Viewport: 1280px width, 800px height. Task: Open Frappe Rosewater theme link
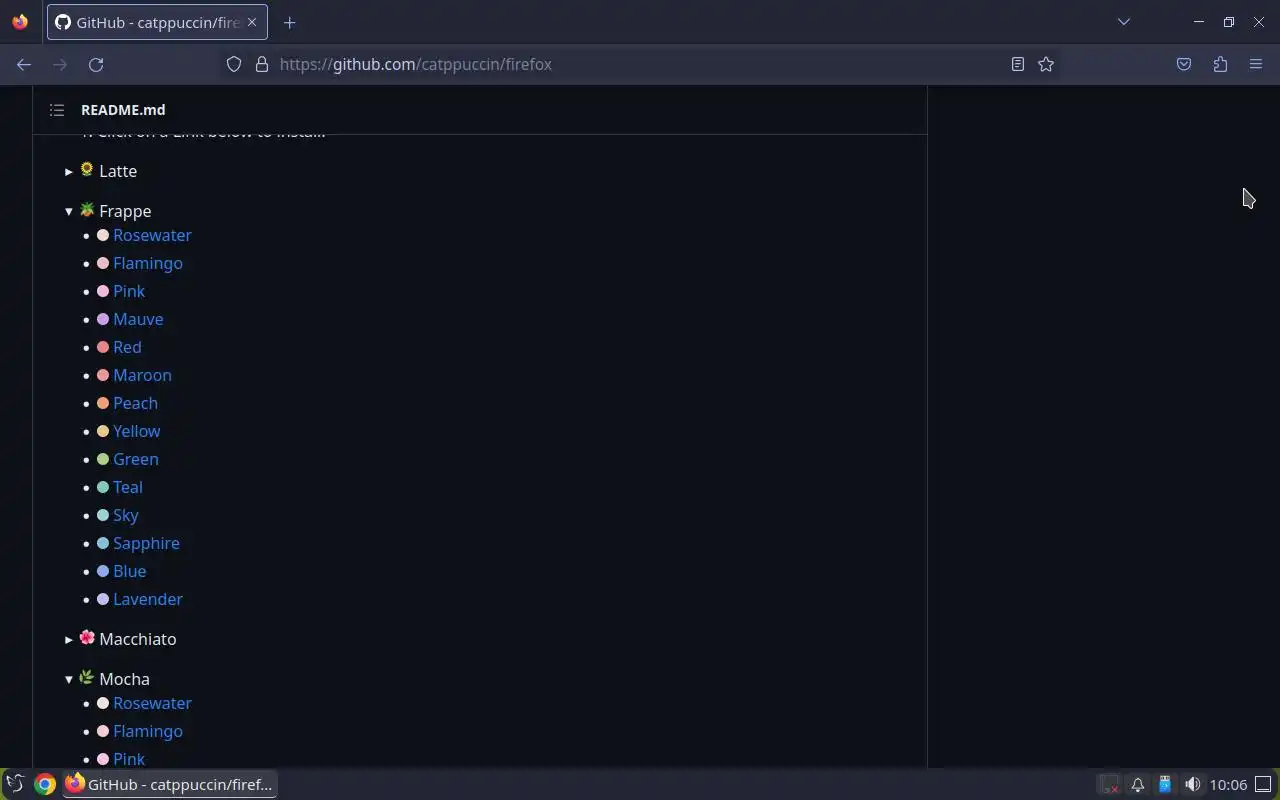152,235
